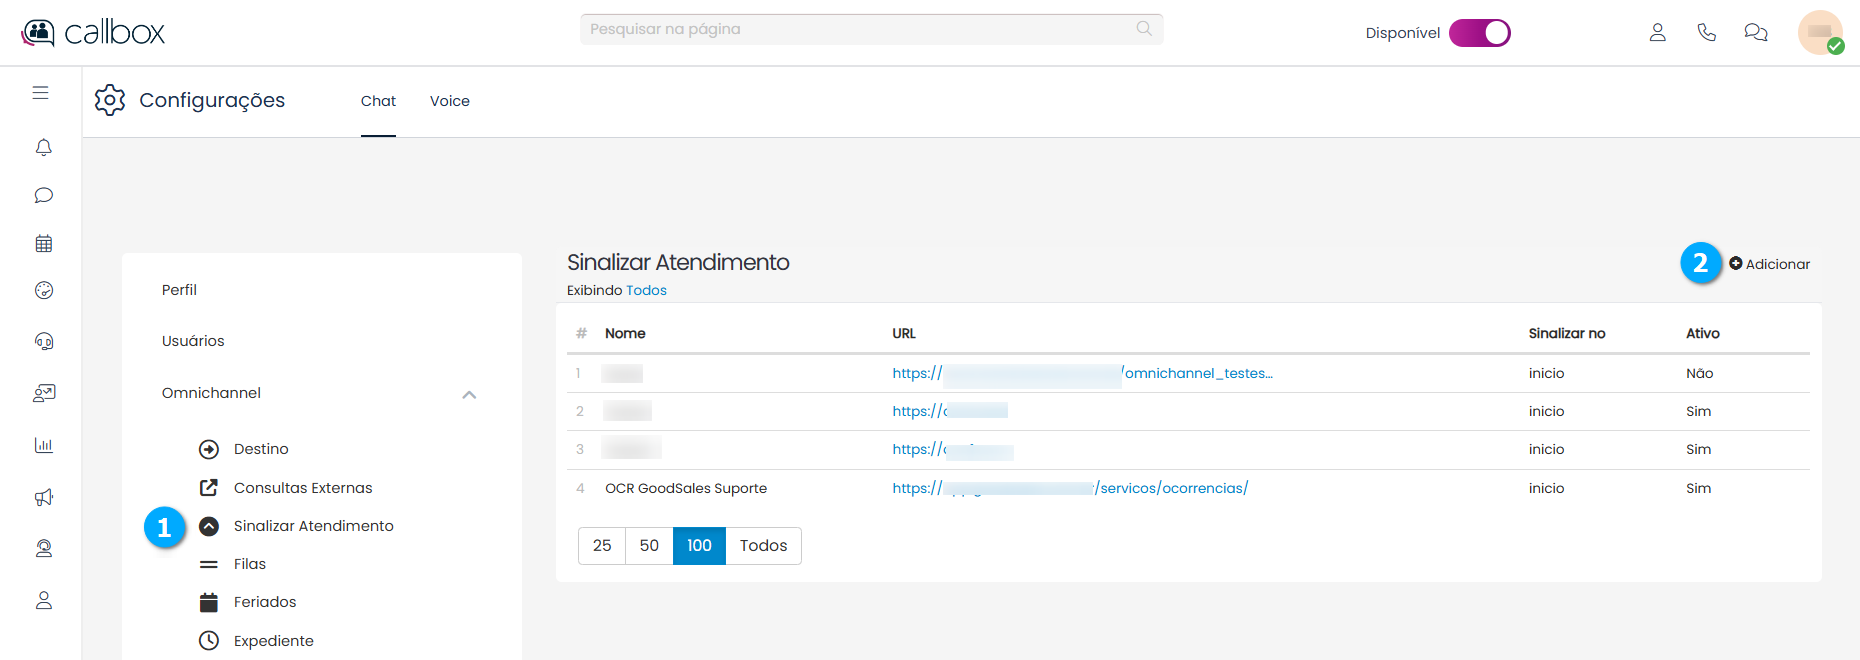1860x660 pixels.
Task: Open the chat bubble icon in sidebar
Action: [43, 195]
